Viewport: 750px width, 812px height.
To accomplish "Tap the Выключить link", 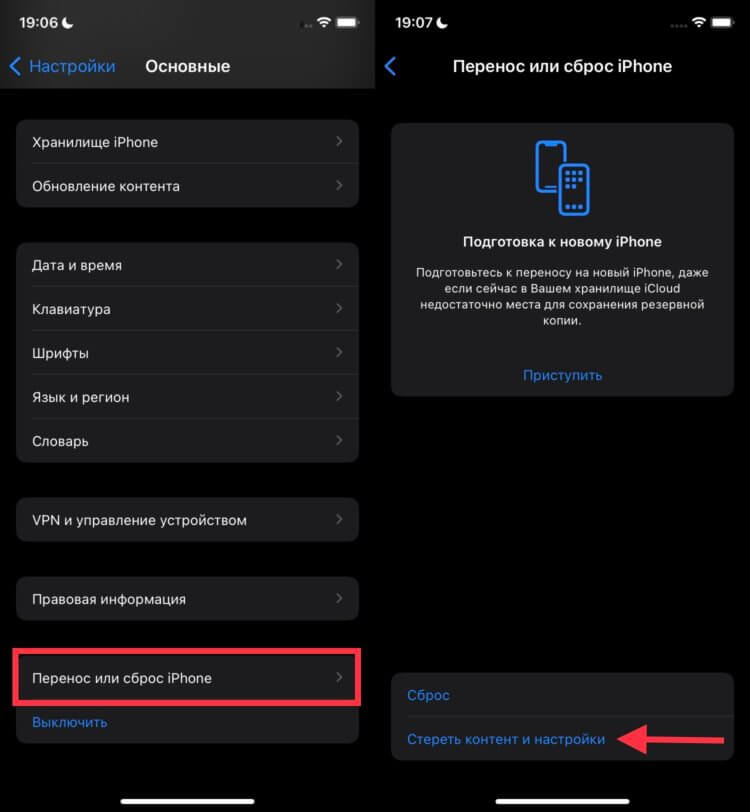I will [x=70, y=722].
